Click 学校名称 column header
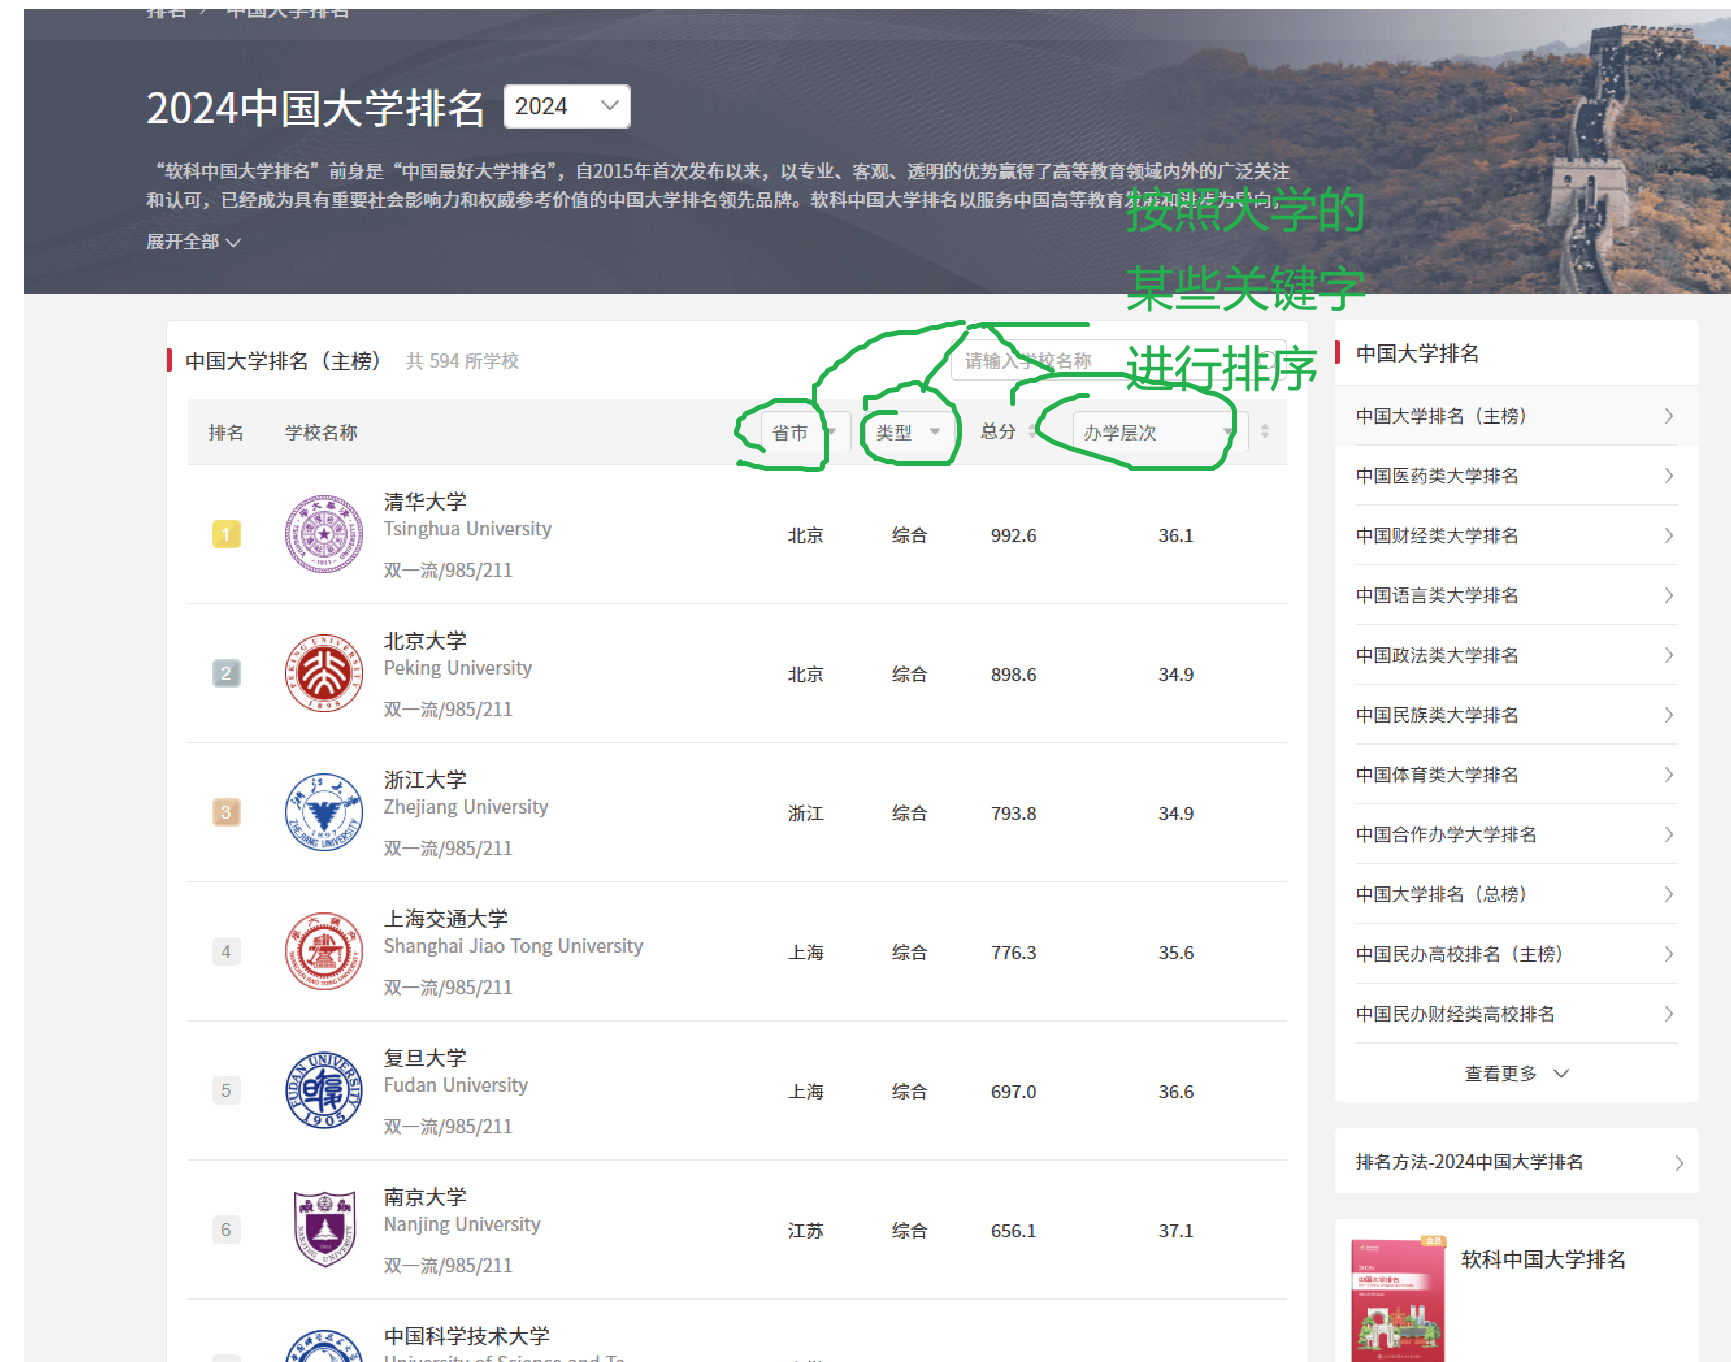This screenshot has height=1362, width=1731. [x=321, y=432]
